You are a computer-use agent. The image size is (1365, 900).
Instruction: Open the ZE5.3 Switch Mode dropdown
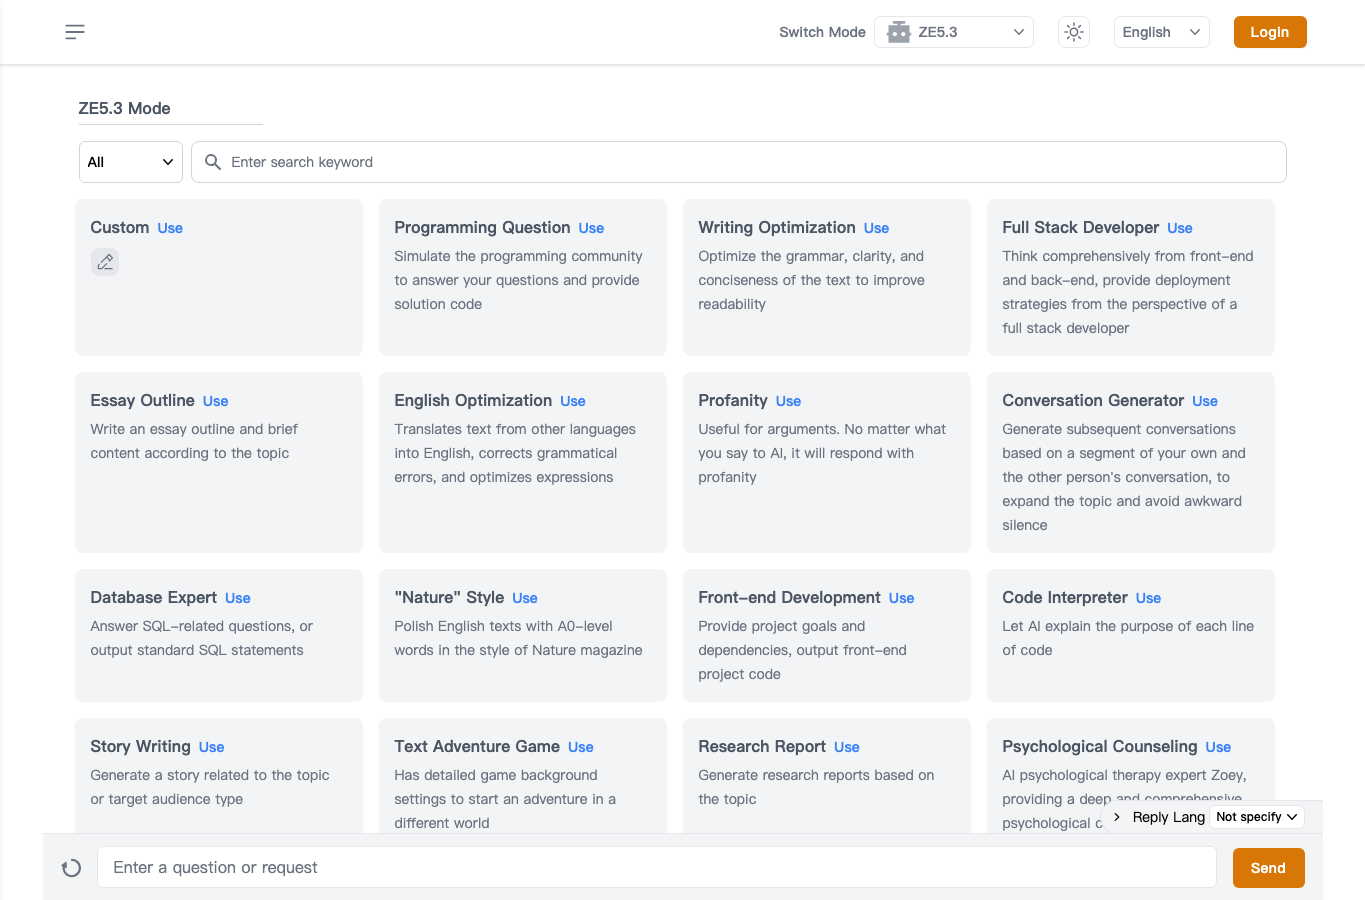tap(954, 32)
